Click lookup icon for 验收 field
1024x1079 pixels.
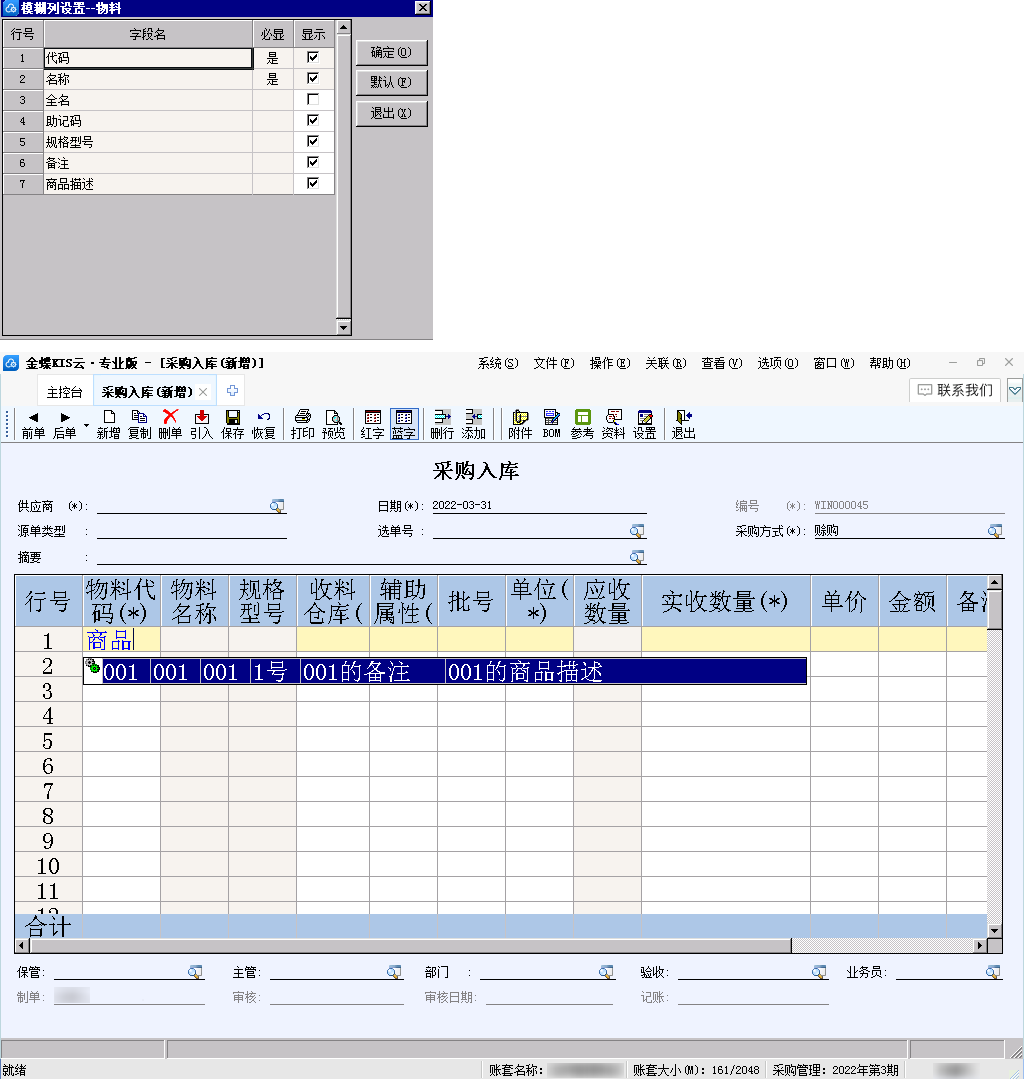tap(819, 972)
